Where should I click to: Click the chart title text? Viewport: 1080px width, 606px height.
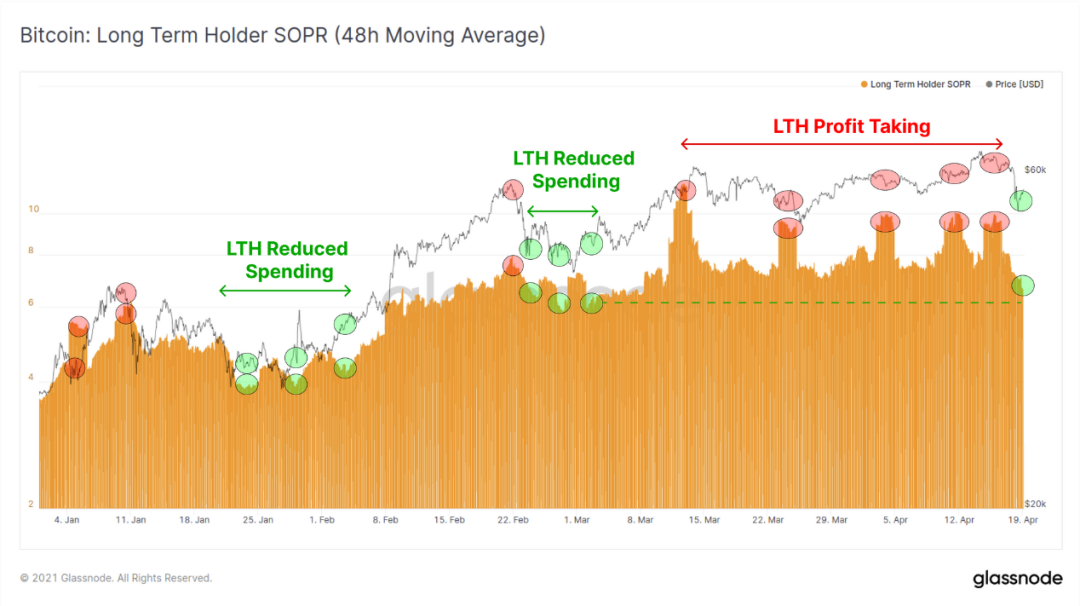[x=282, y=35]
